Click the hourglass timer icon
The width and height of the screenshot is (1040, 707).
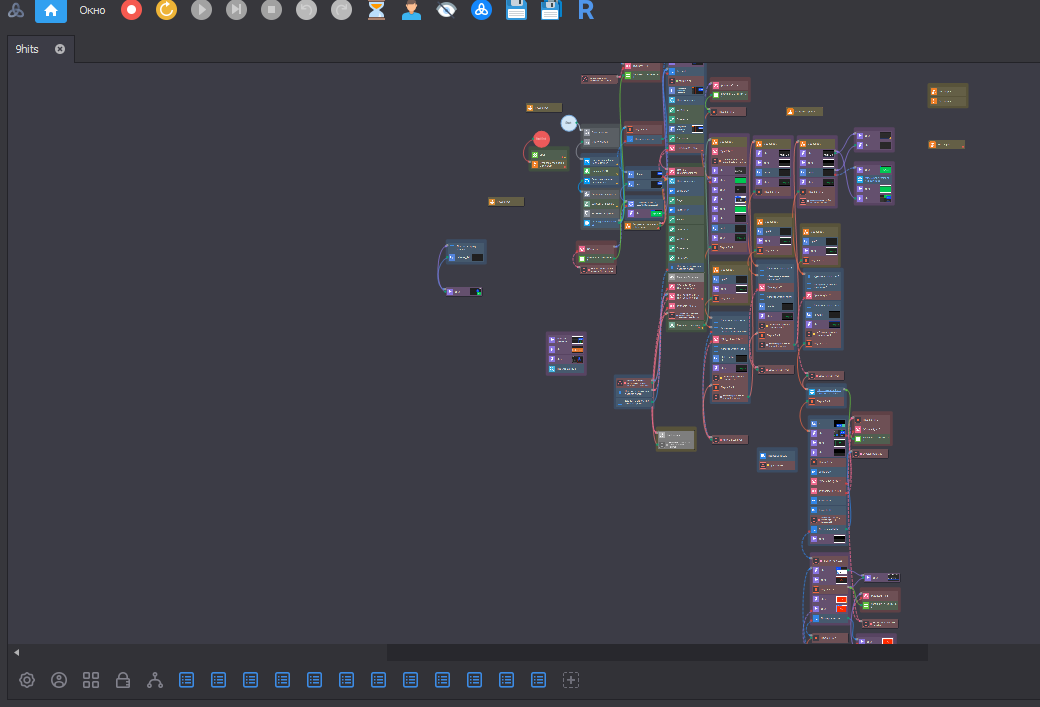pyautogui.click(x=376, y=11)
